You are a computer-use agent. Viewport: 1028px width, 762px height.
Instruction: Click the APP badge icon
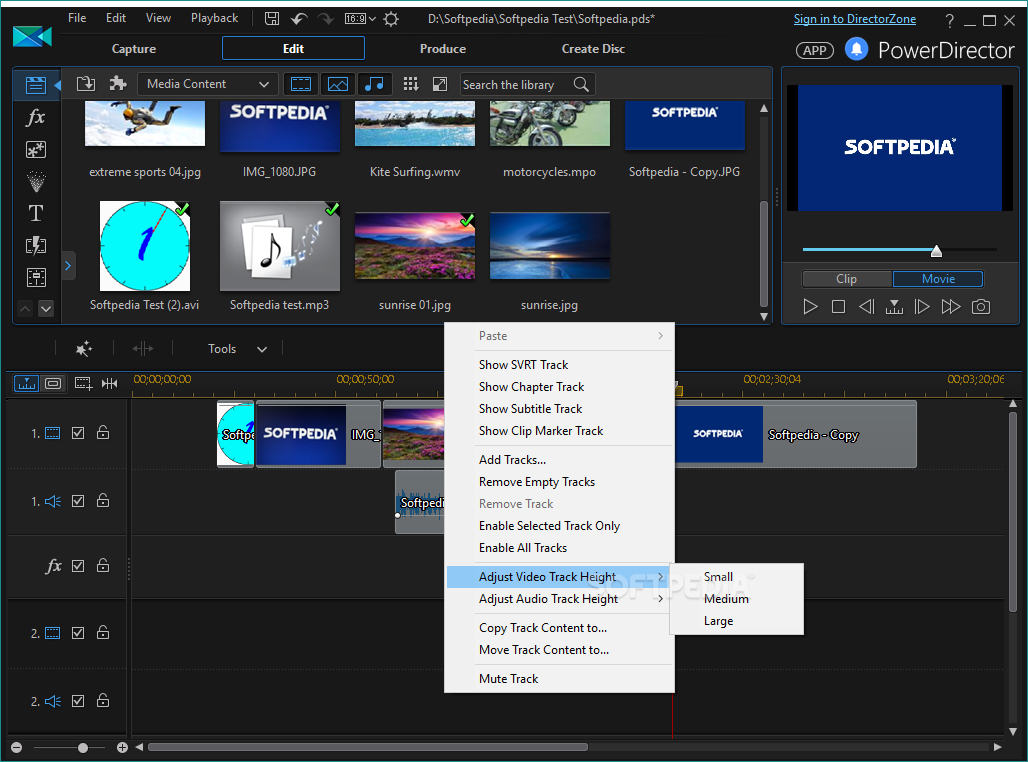815,50
